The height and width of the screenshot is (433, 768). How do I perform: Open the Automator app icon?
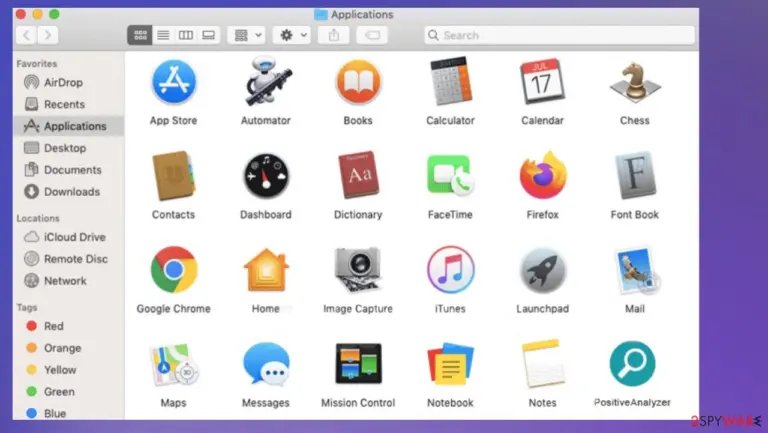point(266,82)
